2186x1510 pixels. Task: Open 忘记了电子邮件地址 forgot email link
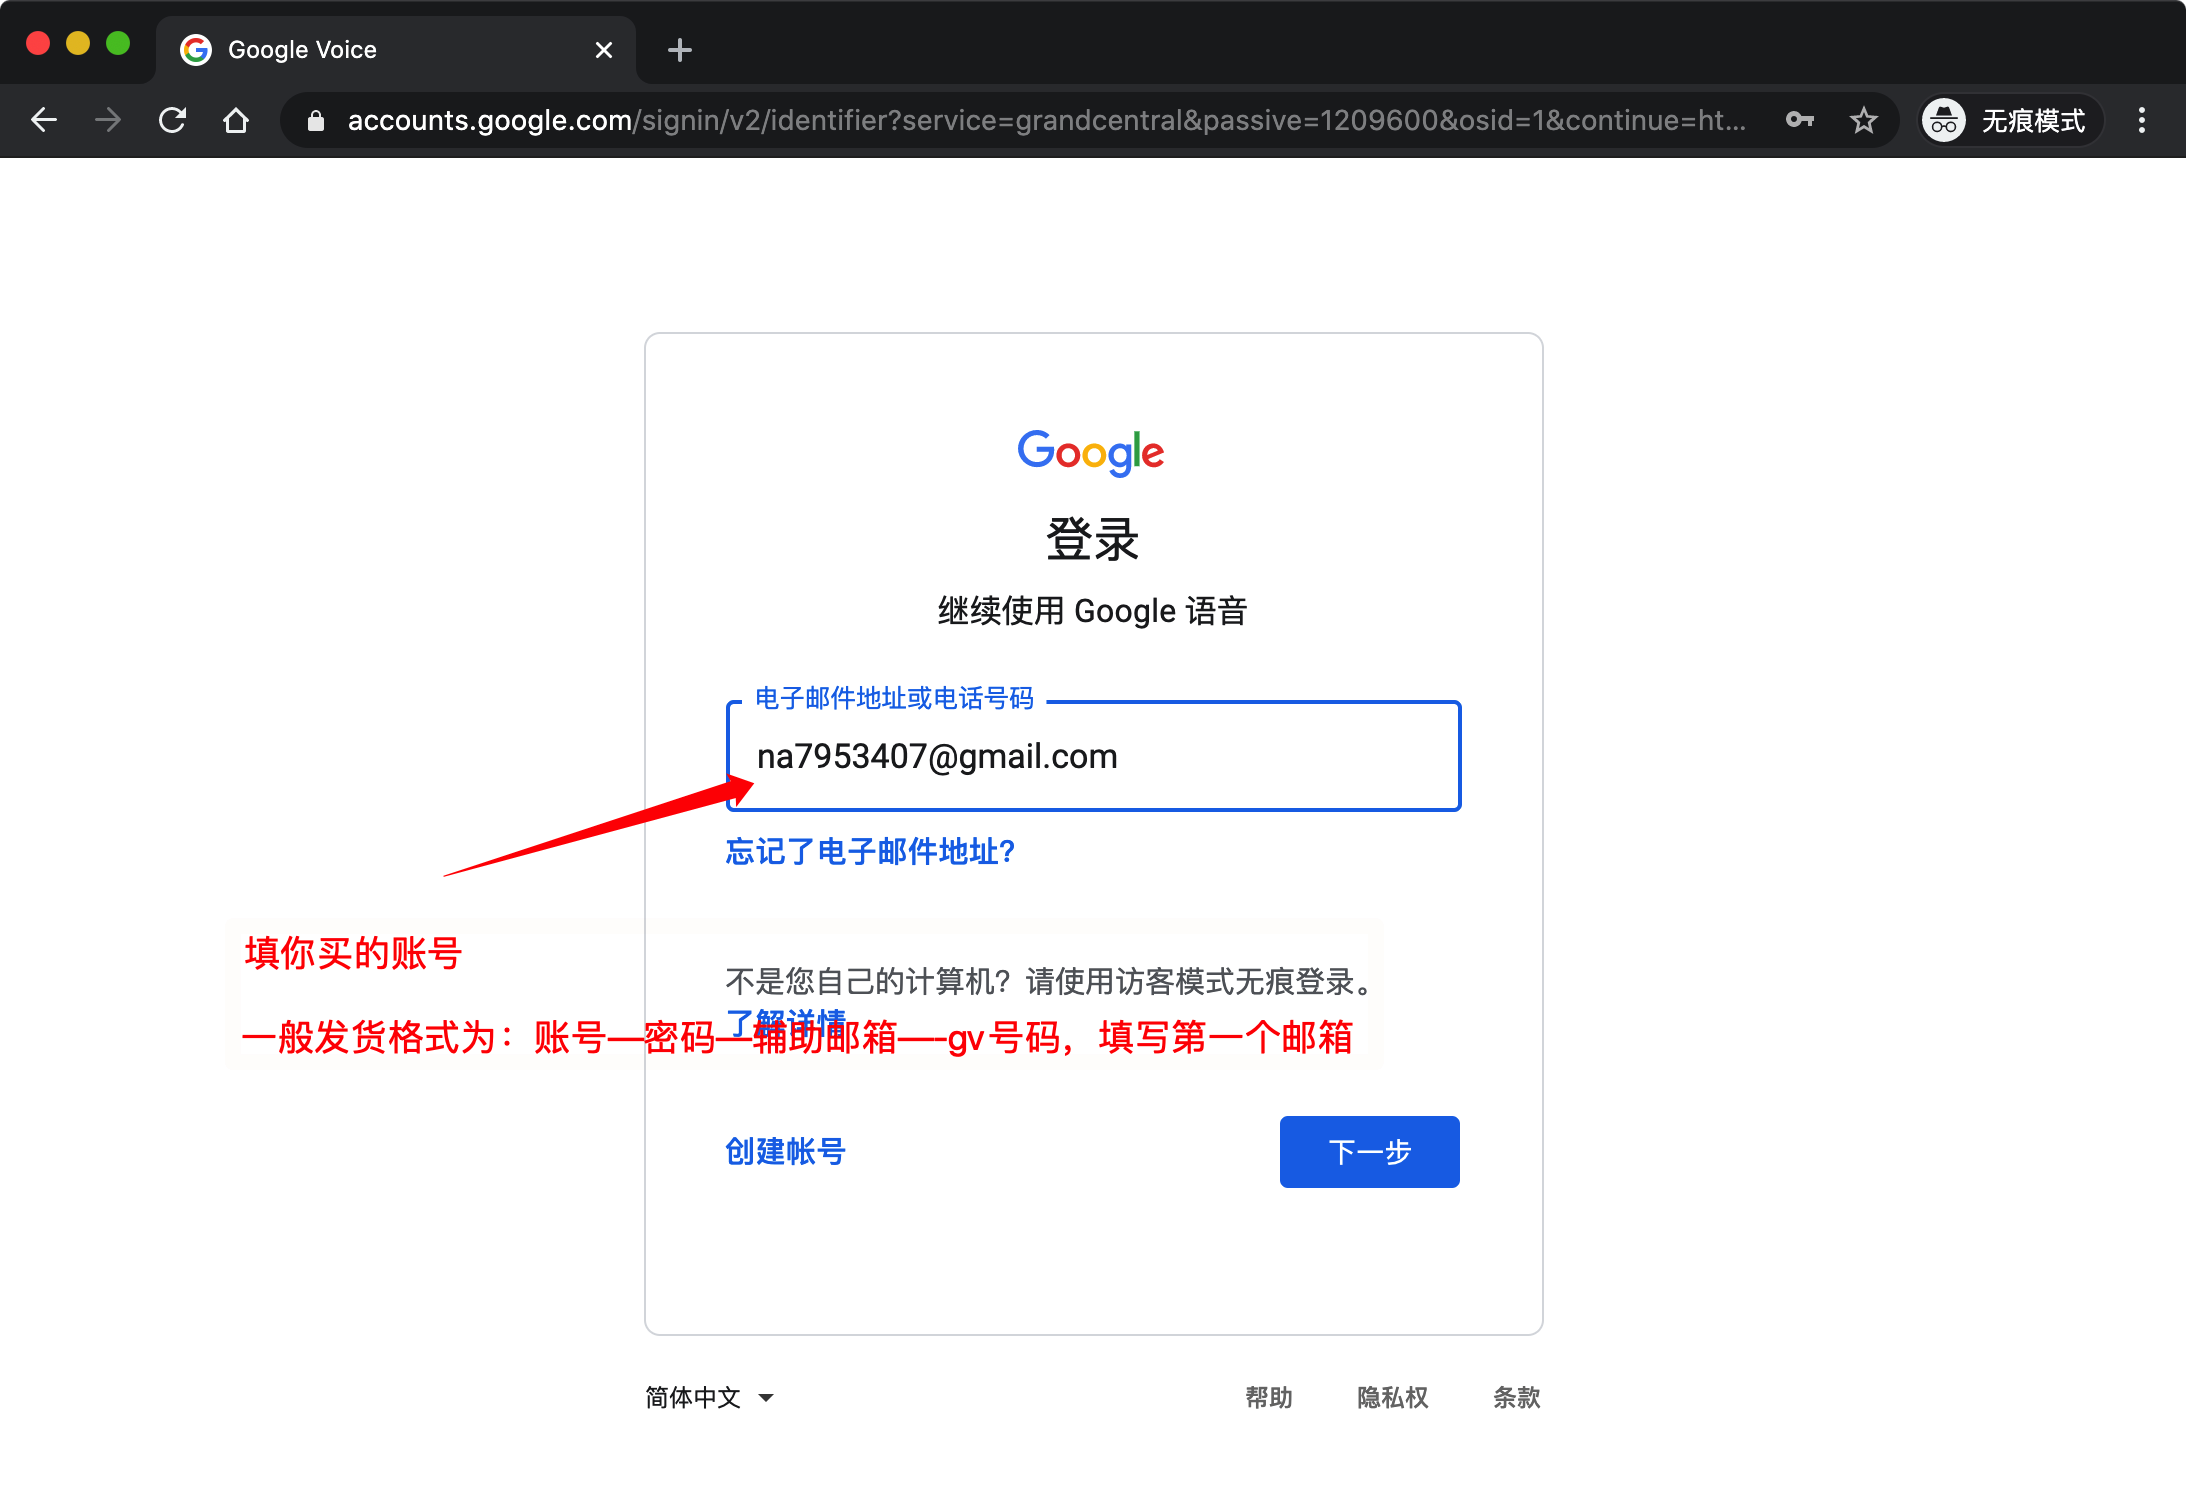click(x=870, y=852)
